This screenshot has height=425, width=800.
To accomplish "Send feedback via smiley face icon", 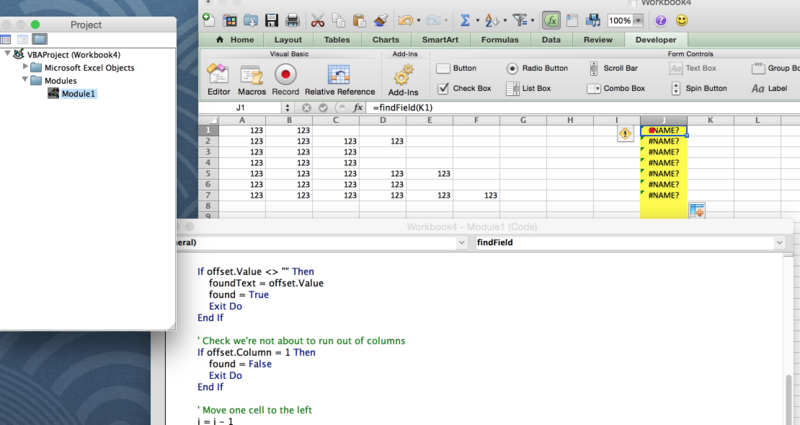I will (x=682, y=20).
